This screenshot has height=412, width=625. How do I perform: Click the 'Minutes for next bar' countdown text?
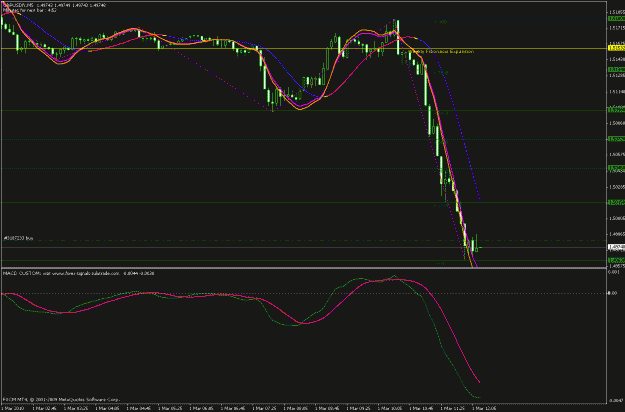coord(30,10)
